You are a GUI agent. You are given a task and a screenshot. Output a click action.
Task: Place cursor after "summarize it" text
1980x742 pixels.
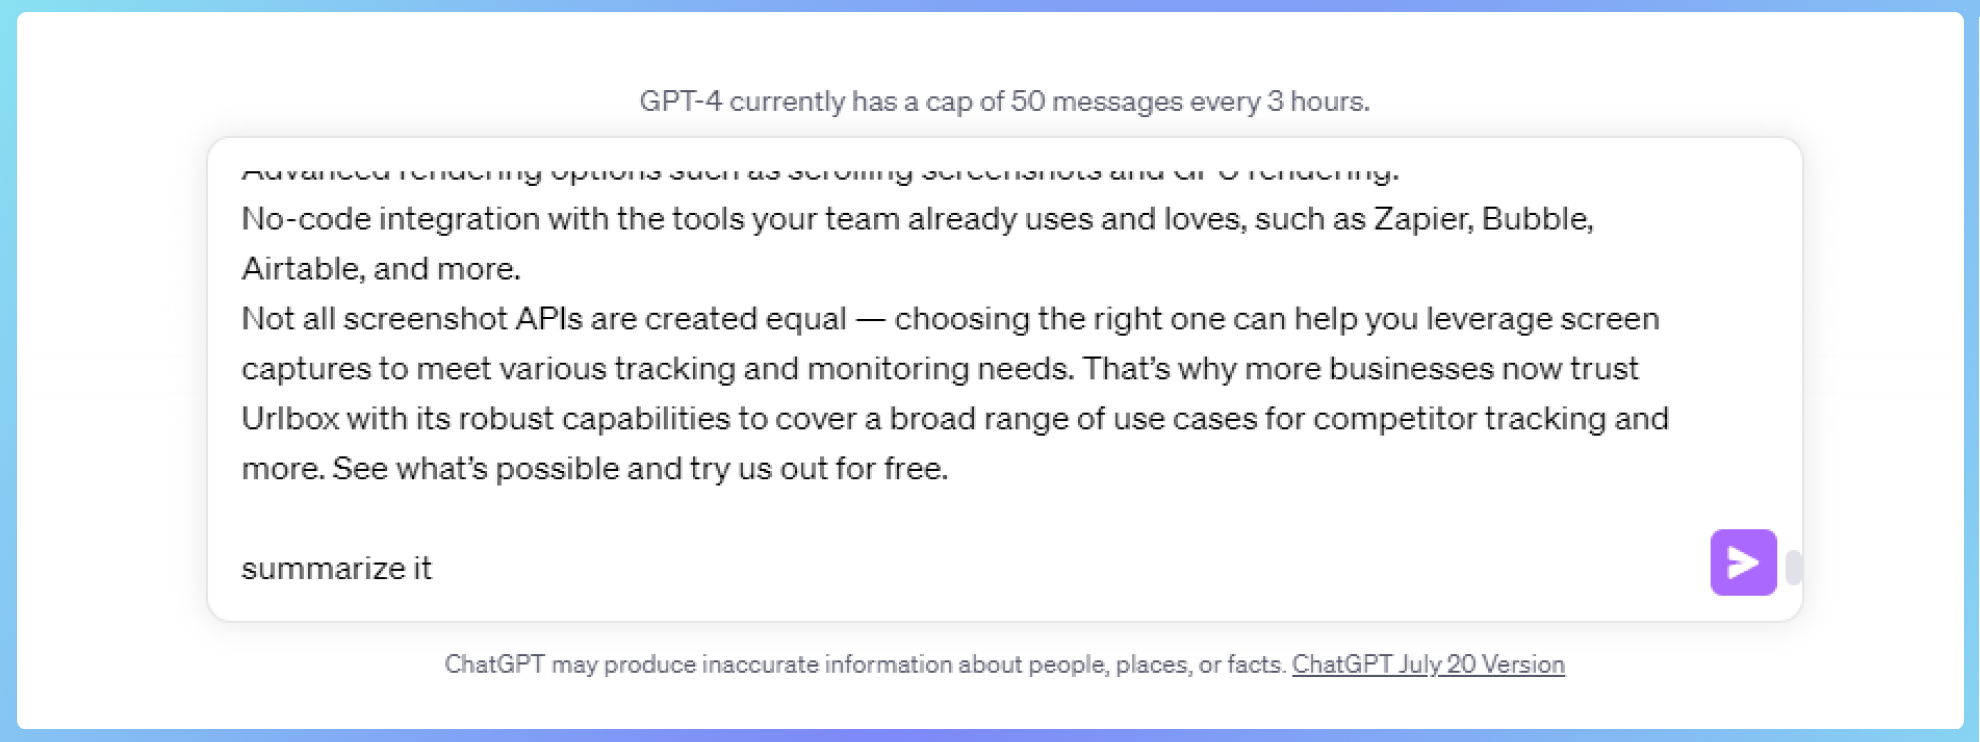pos(434,568)
